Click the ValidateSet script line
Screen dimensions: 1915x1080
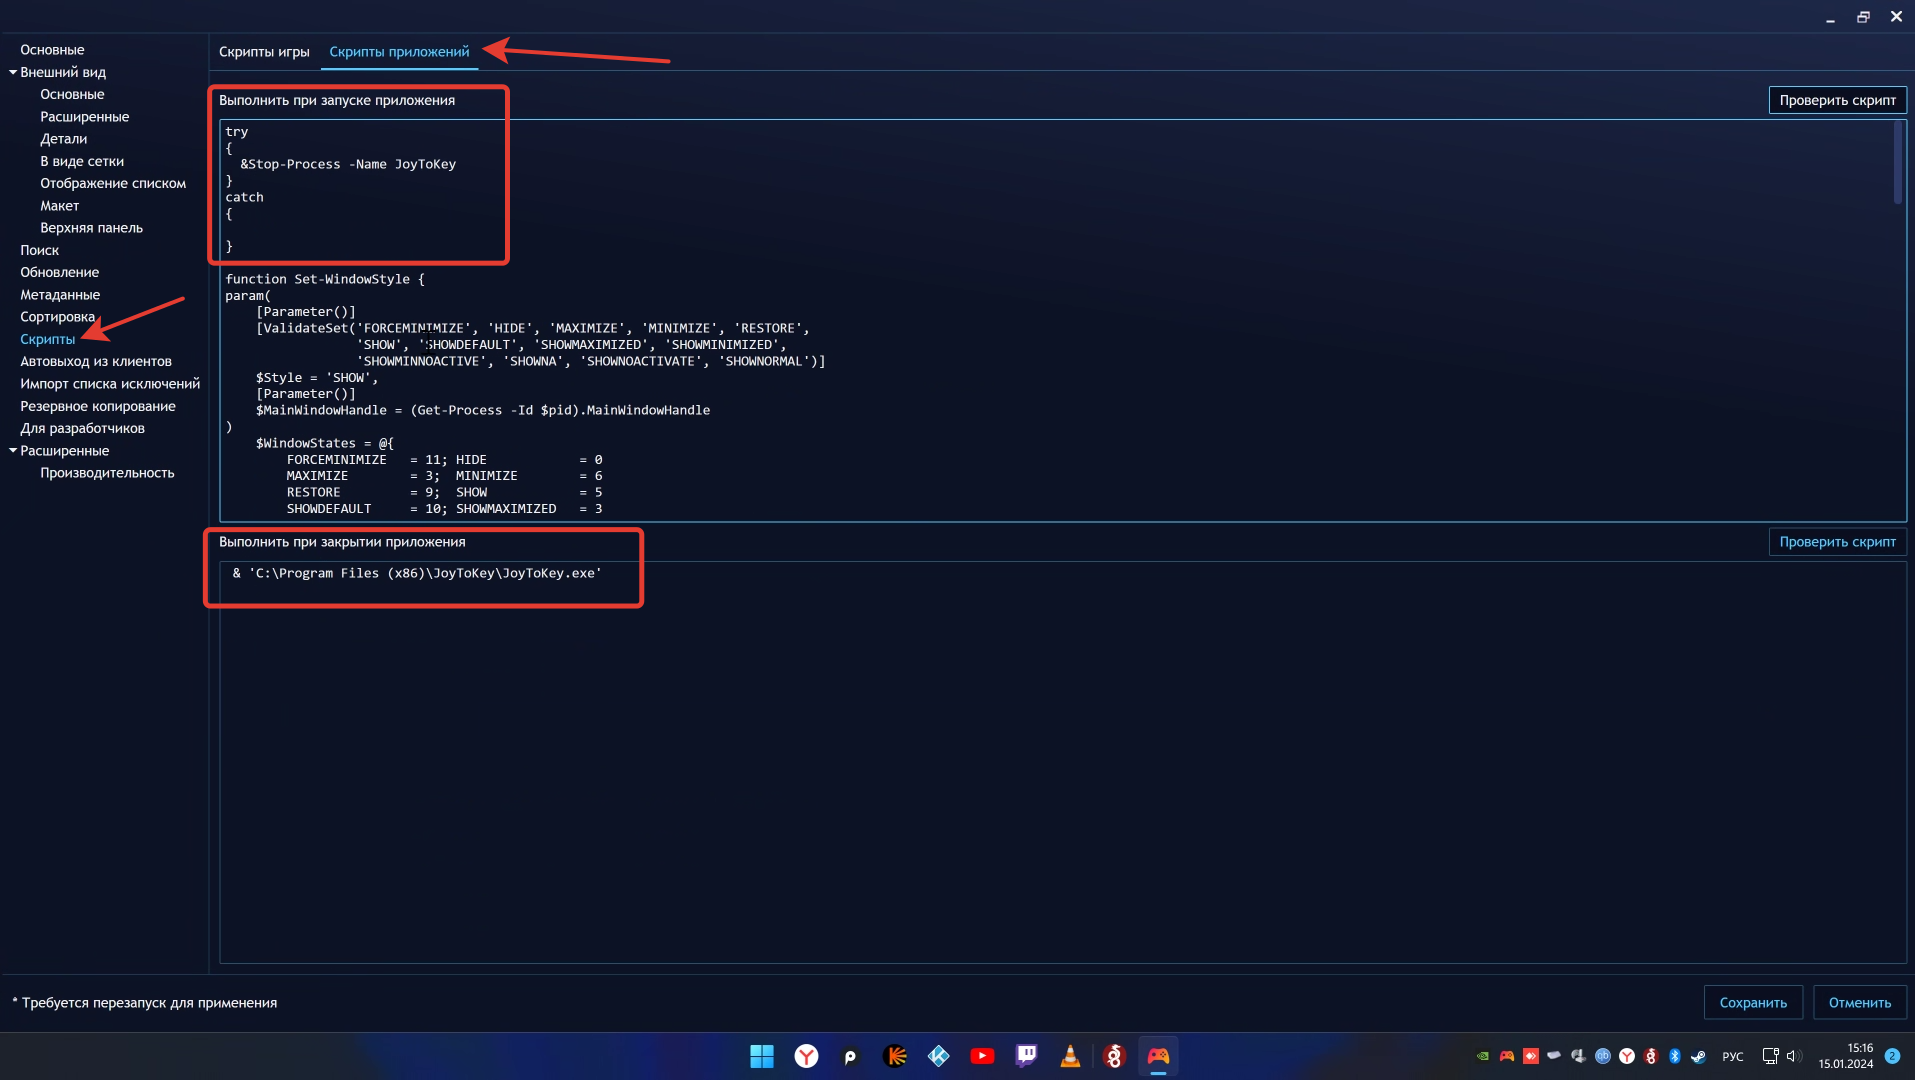pos(533,328)
